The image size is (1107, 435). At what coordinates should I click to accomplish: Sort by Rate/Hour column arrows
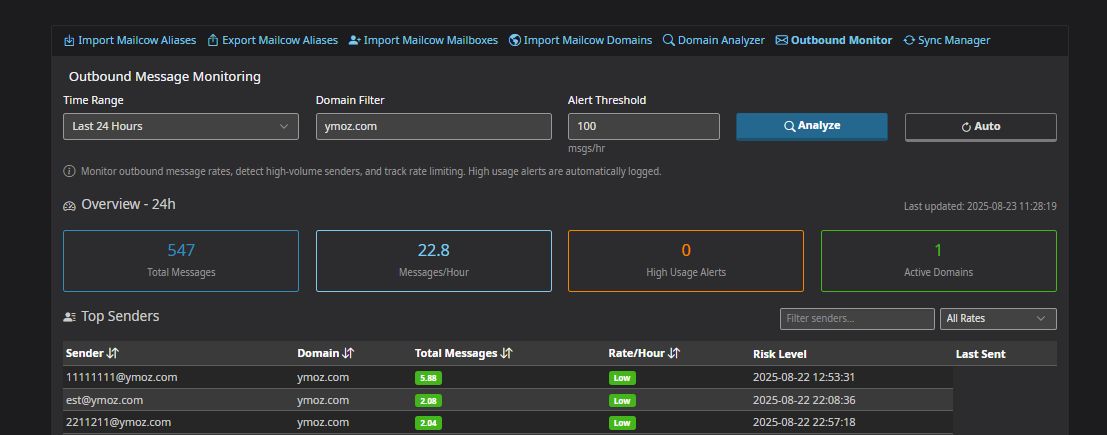point(674,353)
